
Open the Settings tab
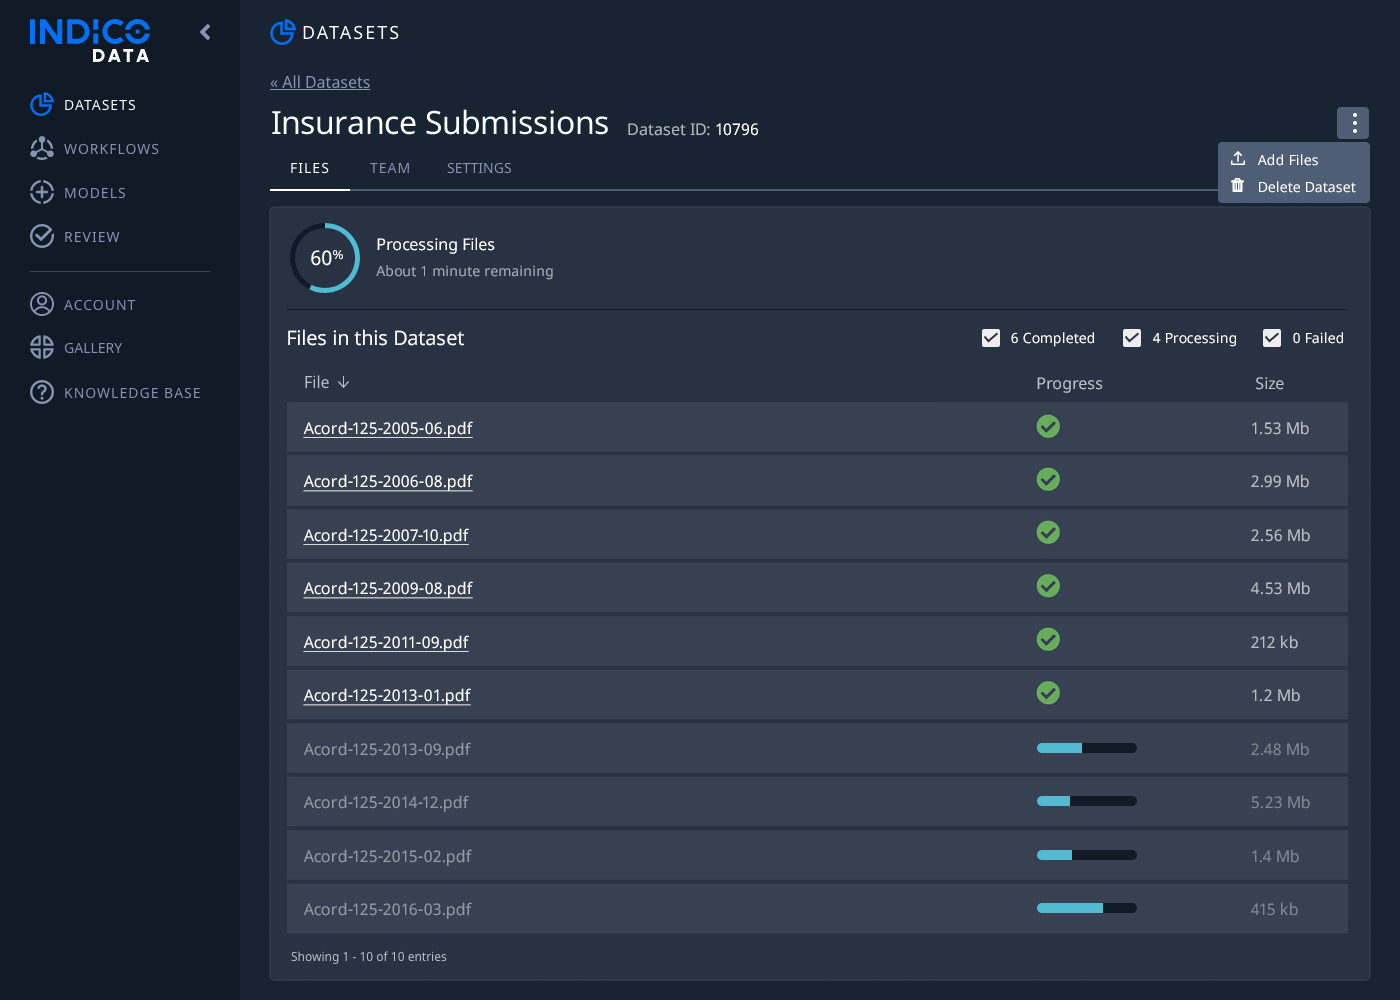479,168
